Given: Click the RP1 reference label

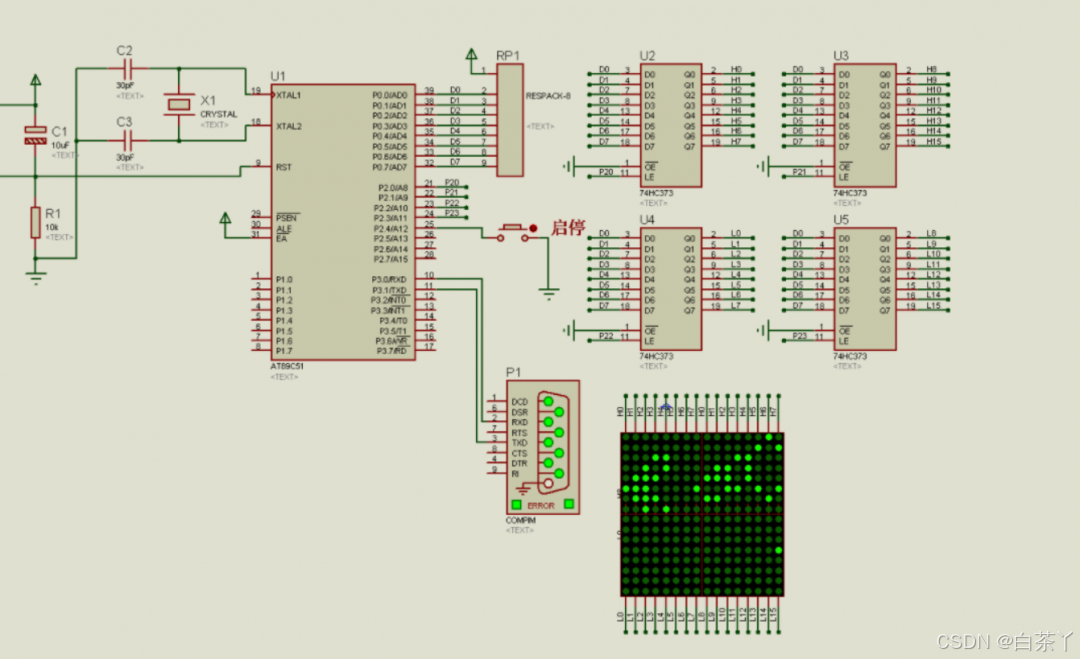Looking at the screenshot, I should pyautogui.click(x=508, y=55).
